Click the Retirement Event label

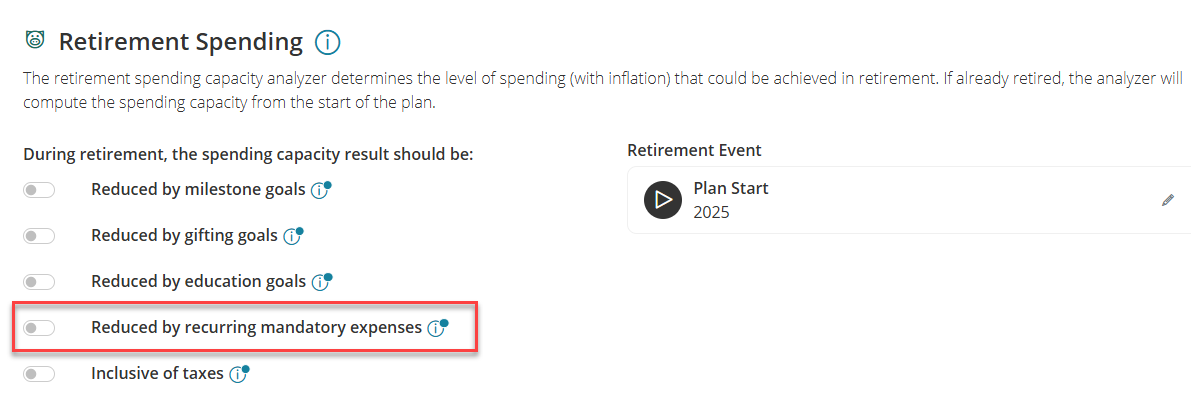pos(694,150)
